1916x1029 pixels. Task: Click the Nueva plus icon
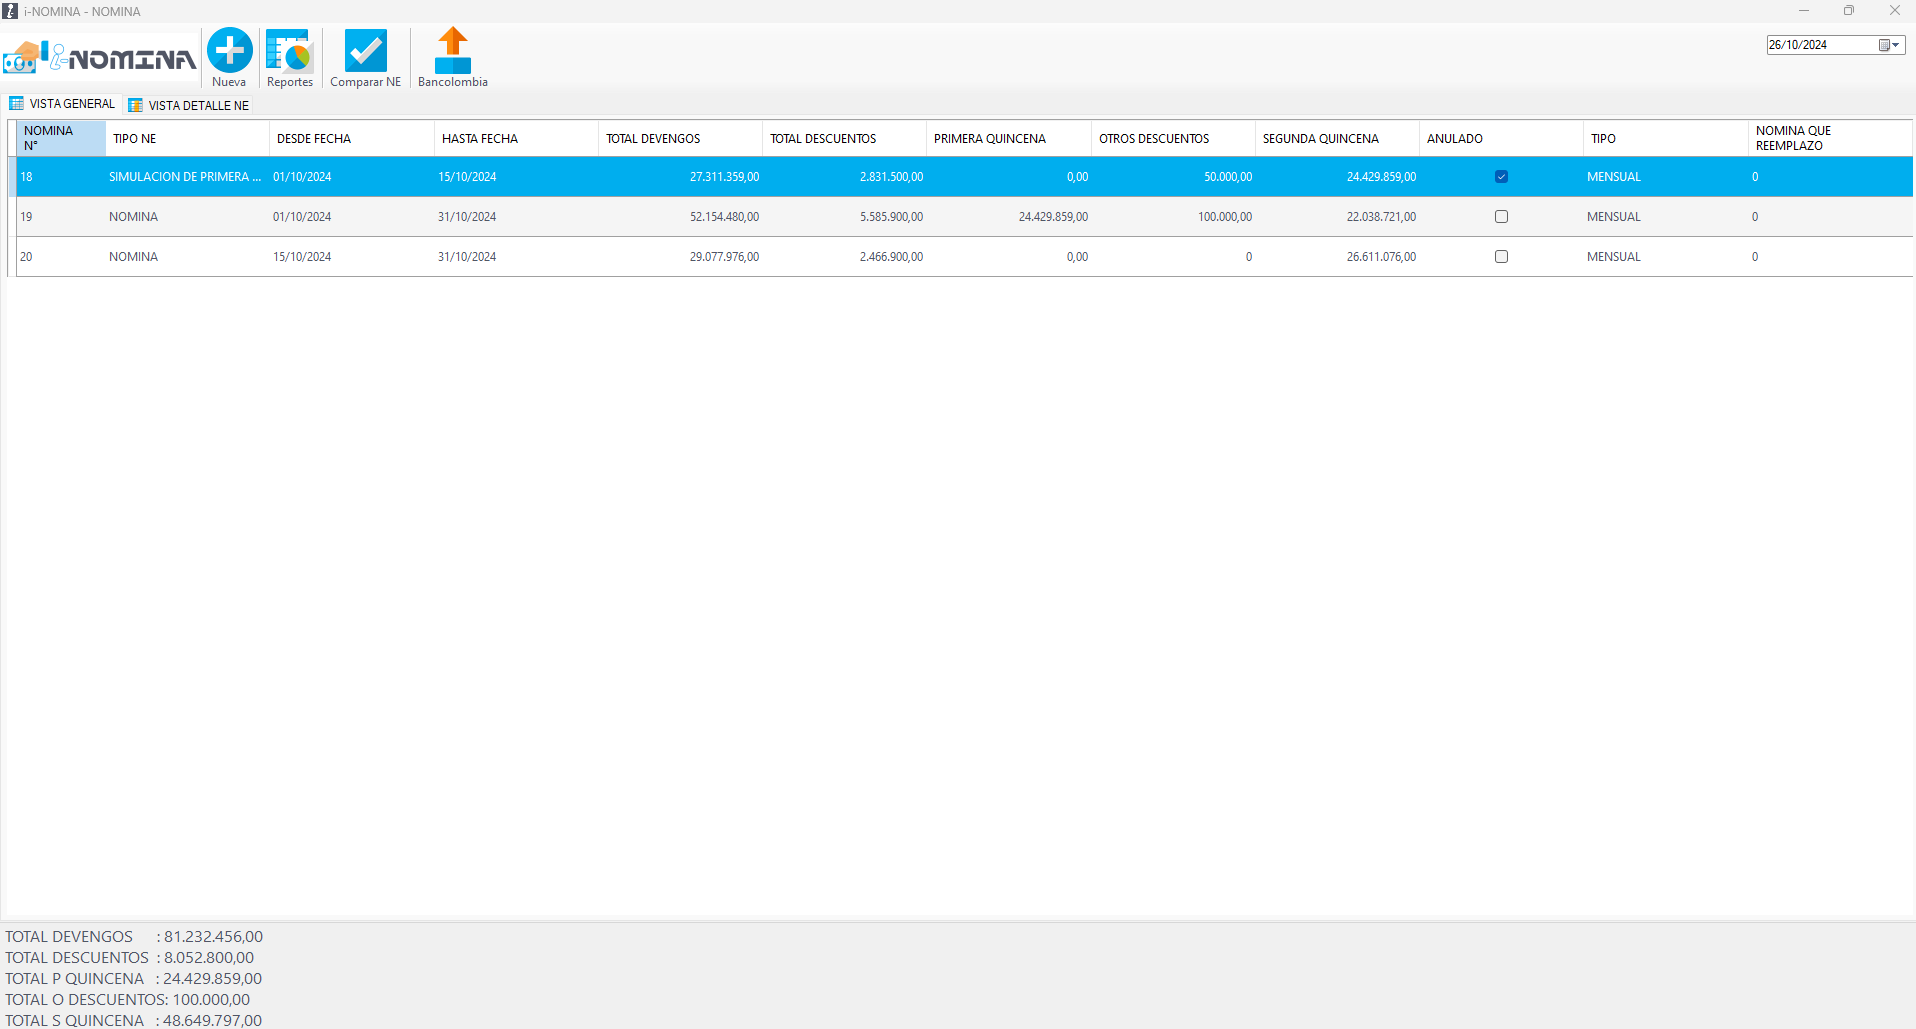tap(229, 51)
